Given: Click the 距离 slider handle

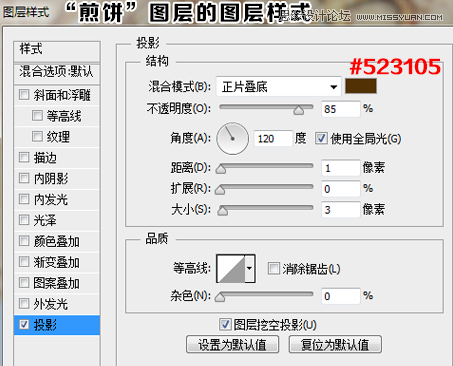Looking at the screenshot, I should (x=220, y=169).
